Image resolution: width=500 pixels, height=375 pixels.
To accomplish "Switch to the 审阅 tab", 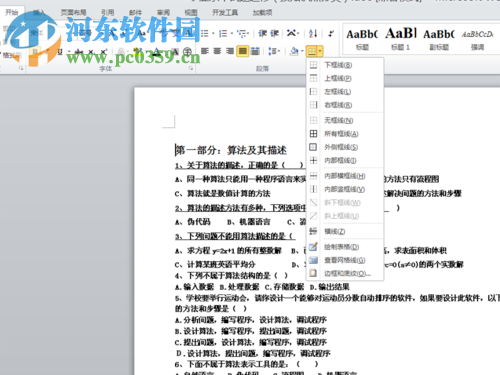I will (x=163, y=13).
